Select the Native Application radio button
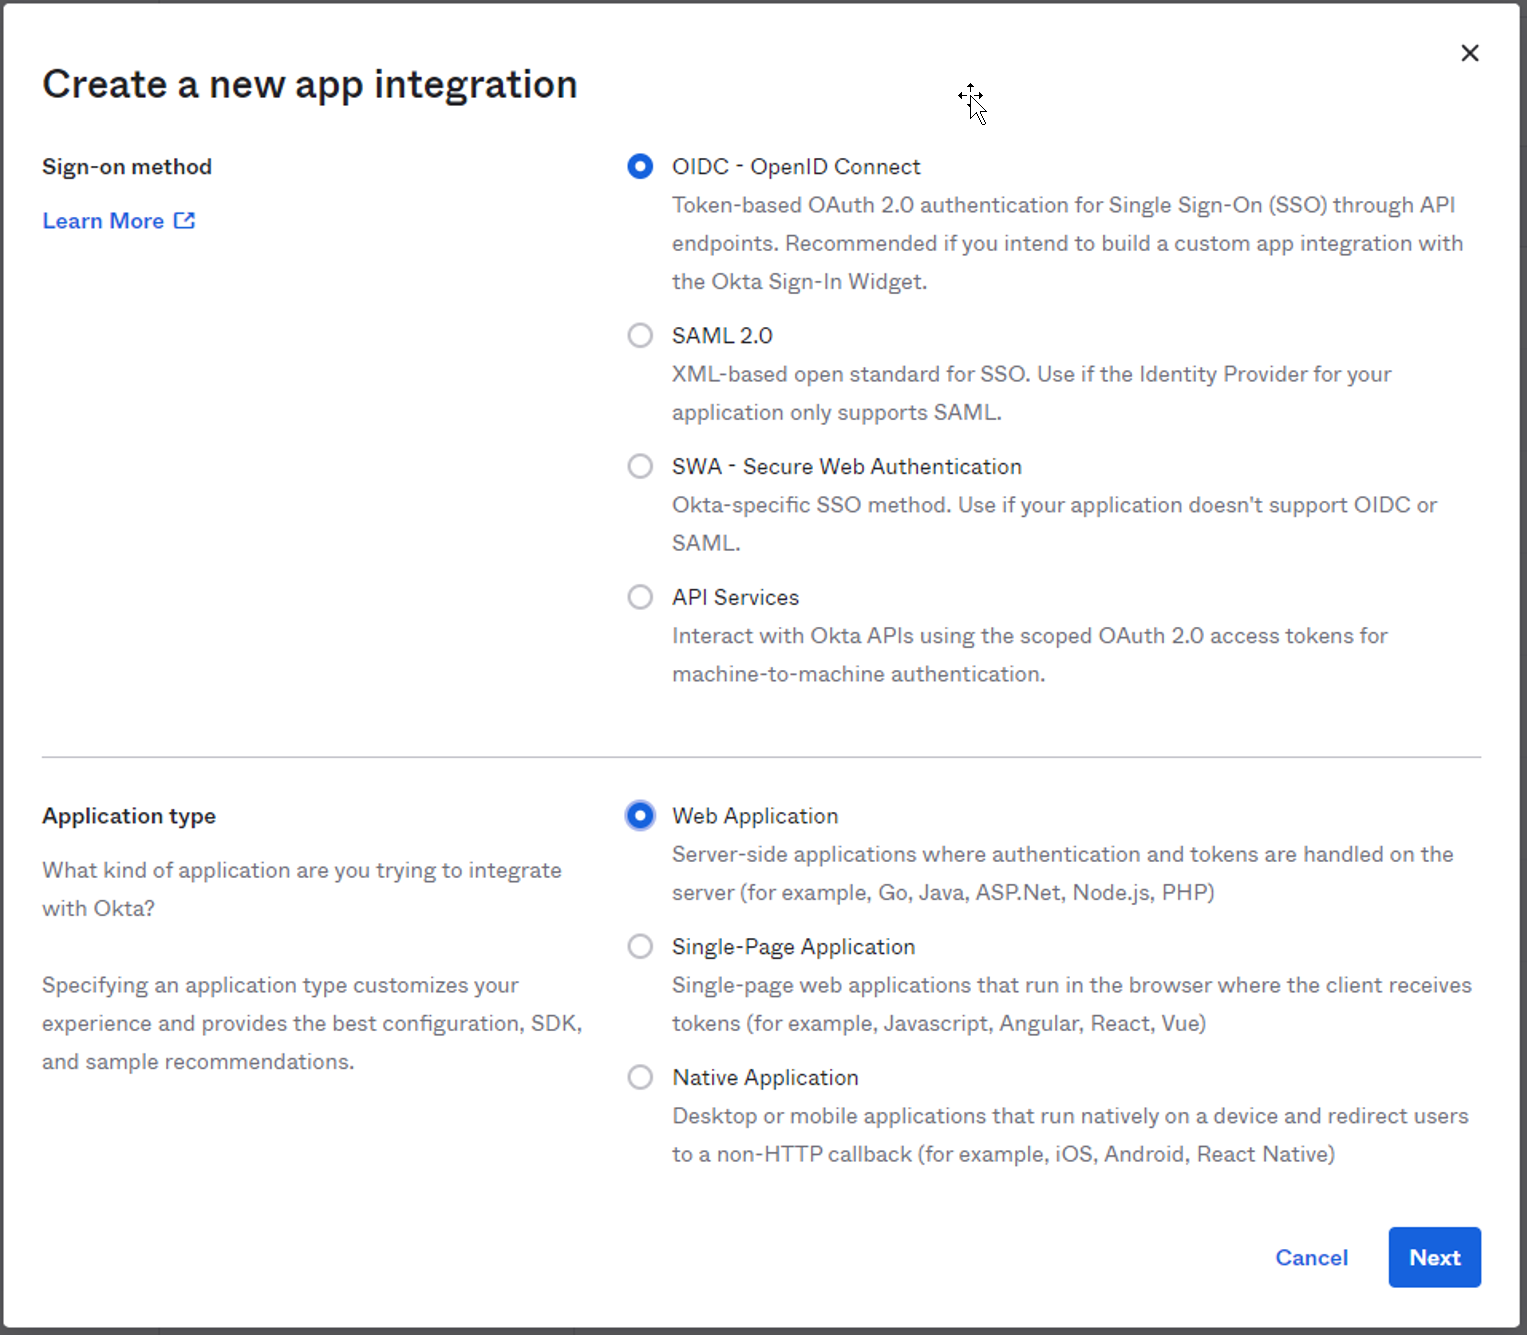This screenshot has height=1335, width=1527. [x=640, y=1078]
